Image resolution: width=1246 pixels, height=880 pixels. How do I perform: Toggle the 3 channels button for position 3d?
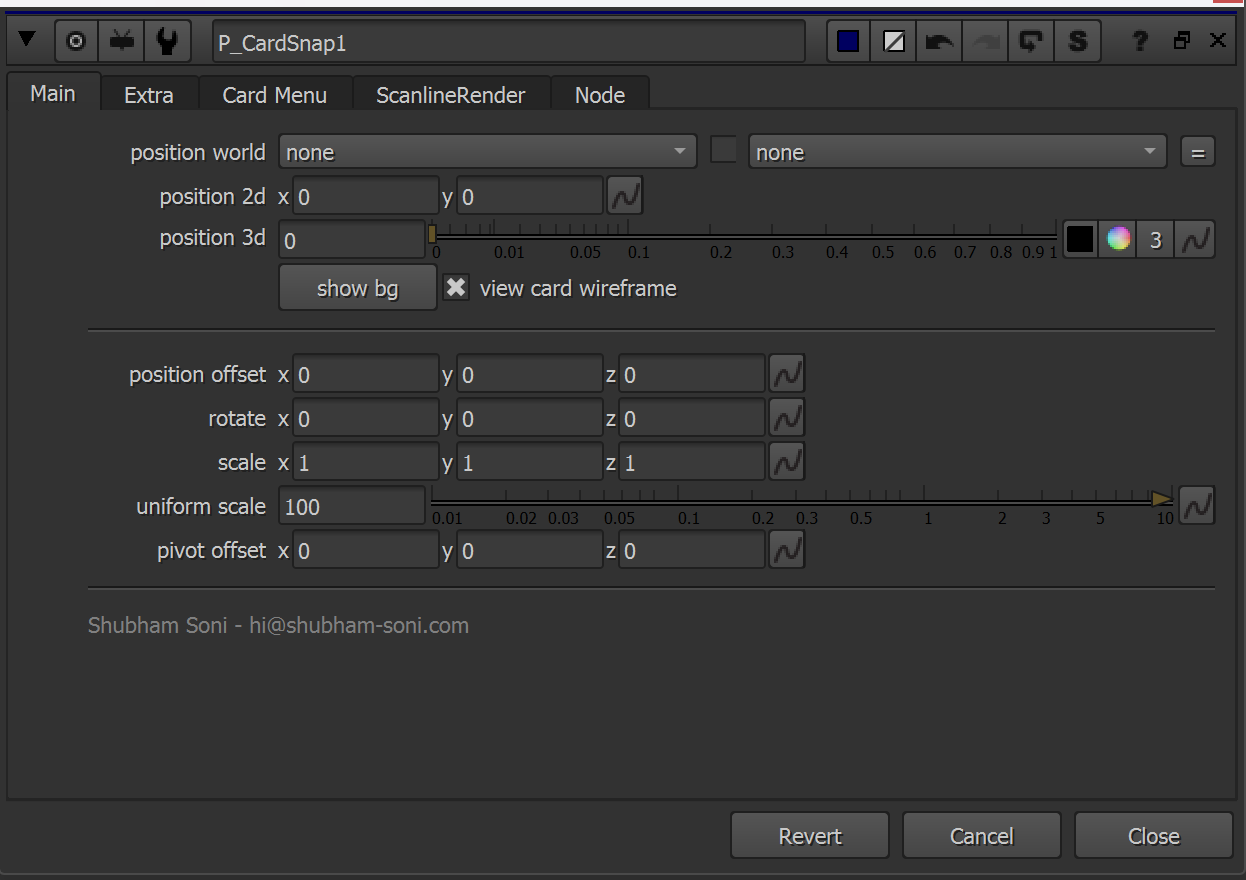pos(1156,240)
